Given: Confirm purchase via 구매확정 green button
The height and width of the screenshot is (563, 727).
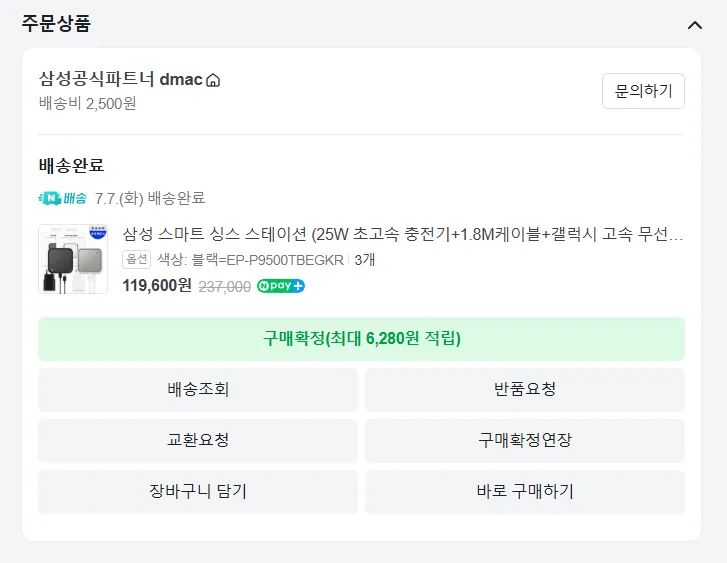Looking at the screenshot, I should click(x=361, y=339).
